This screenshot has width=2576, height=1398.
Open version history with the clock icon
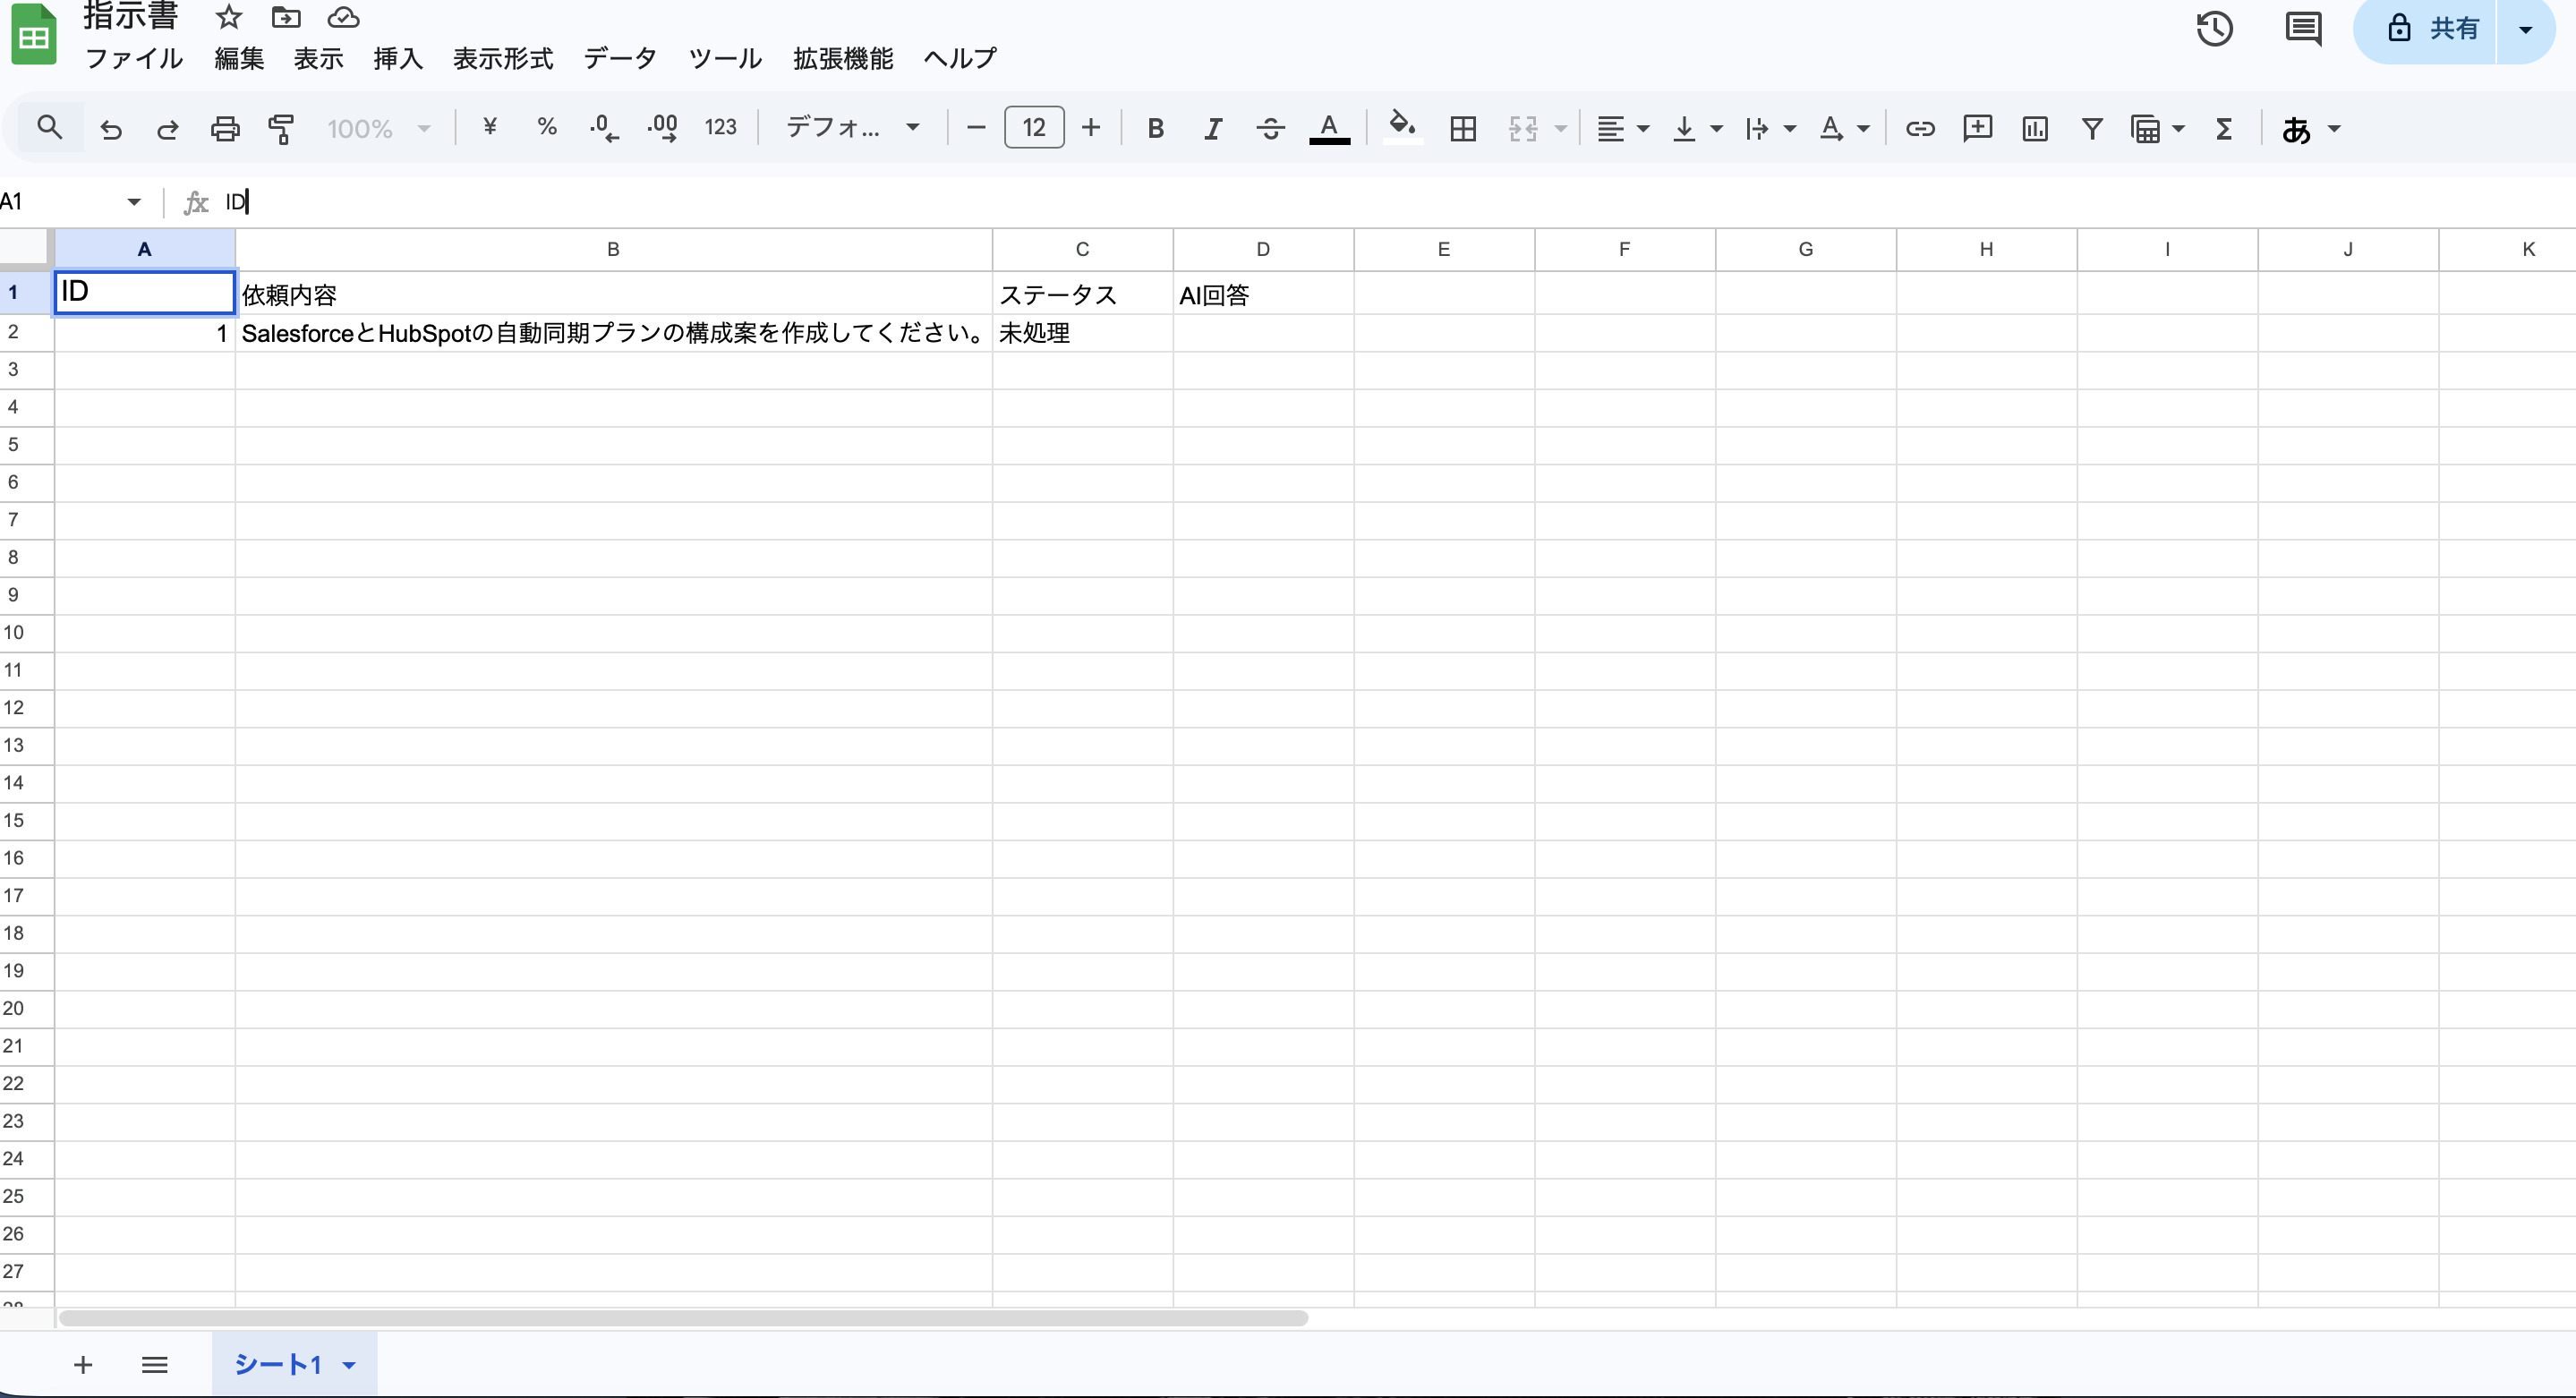(x=2215, y=29)
